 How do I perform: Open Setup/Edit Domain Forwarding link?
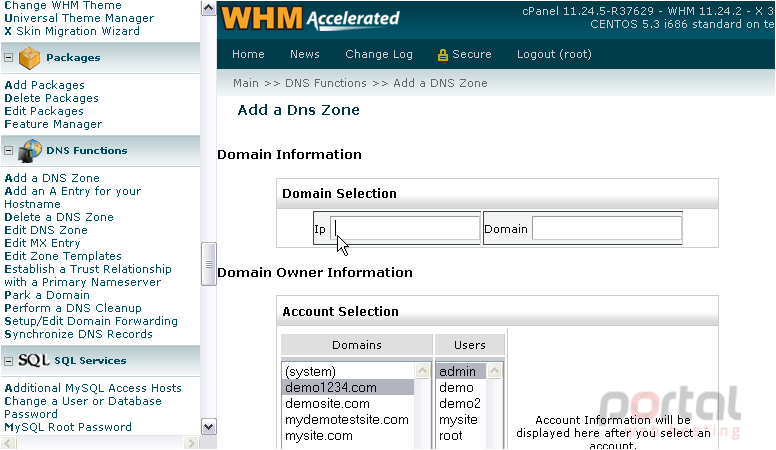click(91, 321)
